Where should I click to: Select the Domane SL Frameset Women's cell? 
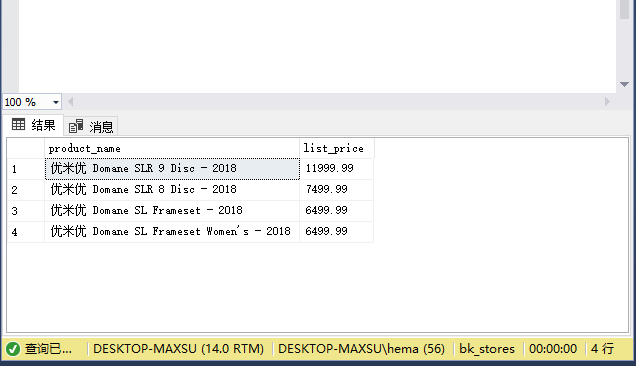point(172,232)
